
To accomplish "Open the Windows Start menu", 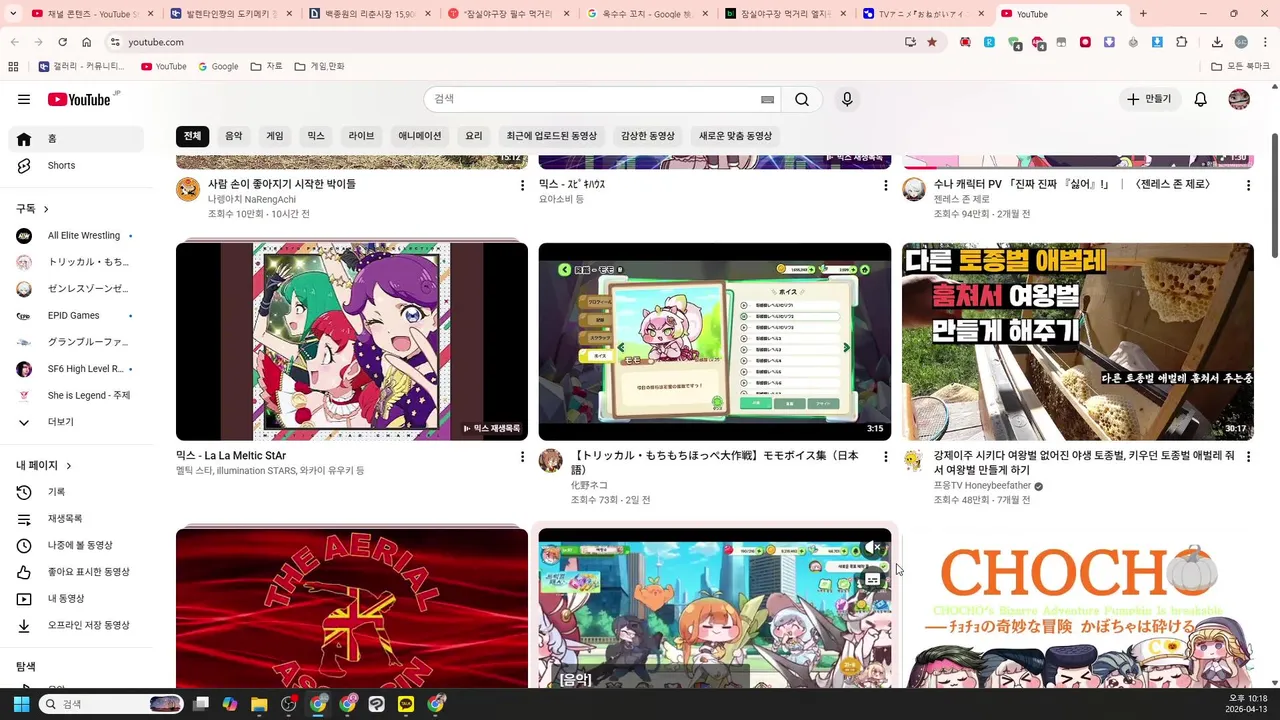I will 21,704.
